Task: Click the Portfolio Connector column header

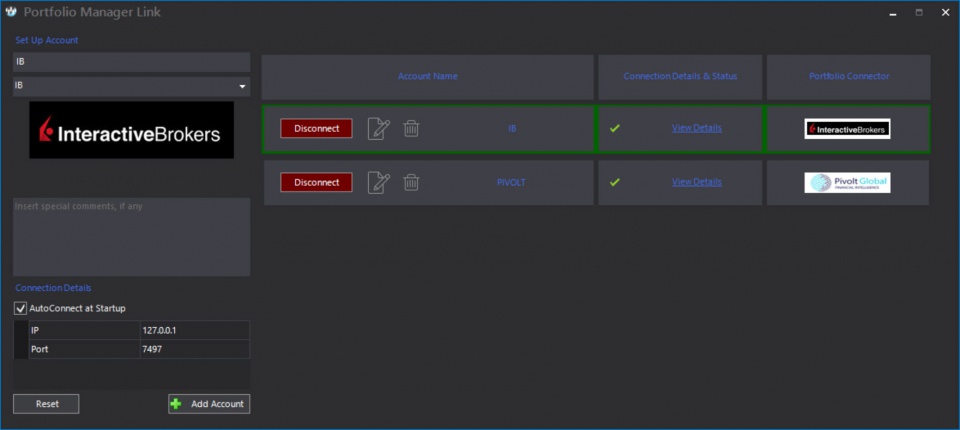Action: pyautogui.click(x=849, y=77)
